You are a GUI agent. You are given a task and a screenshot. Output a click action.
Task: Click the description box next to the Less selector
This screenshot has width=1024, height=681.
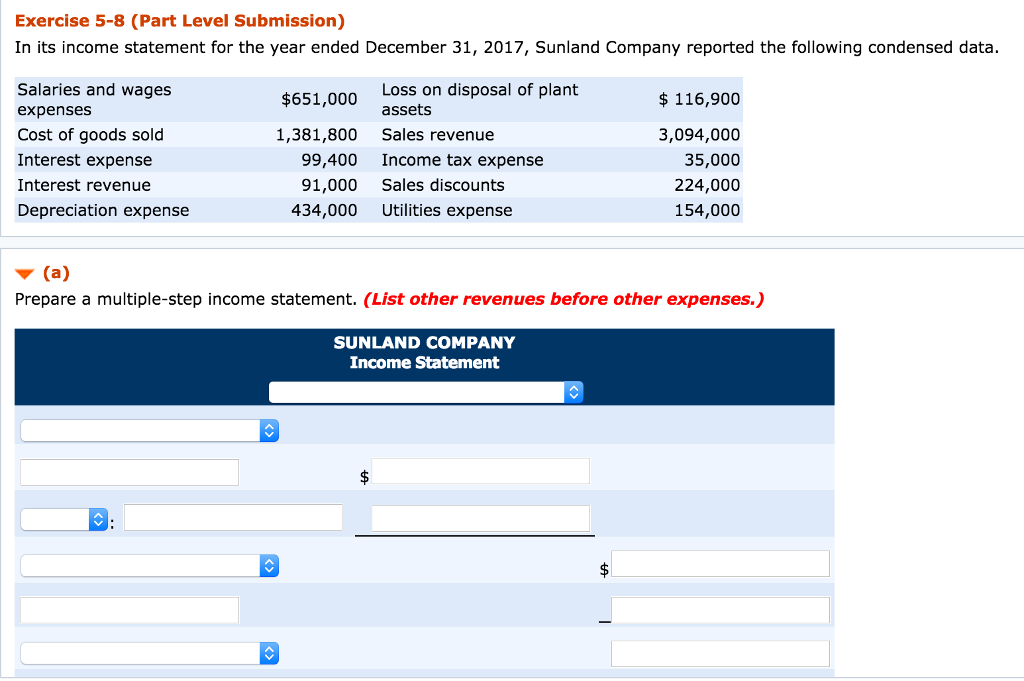tap(233, 517)
